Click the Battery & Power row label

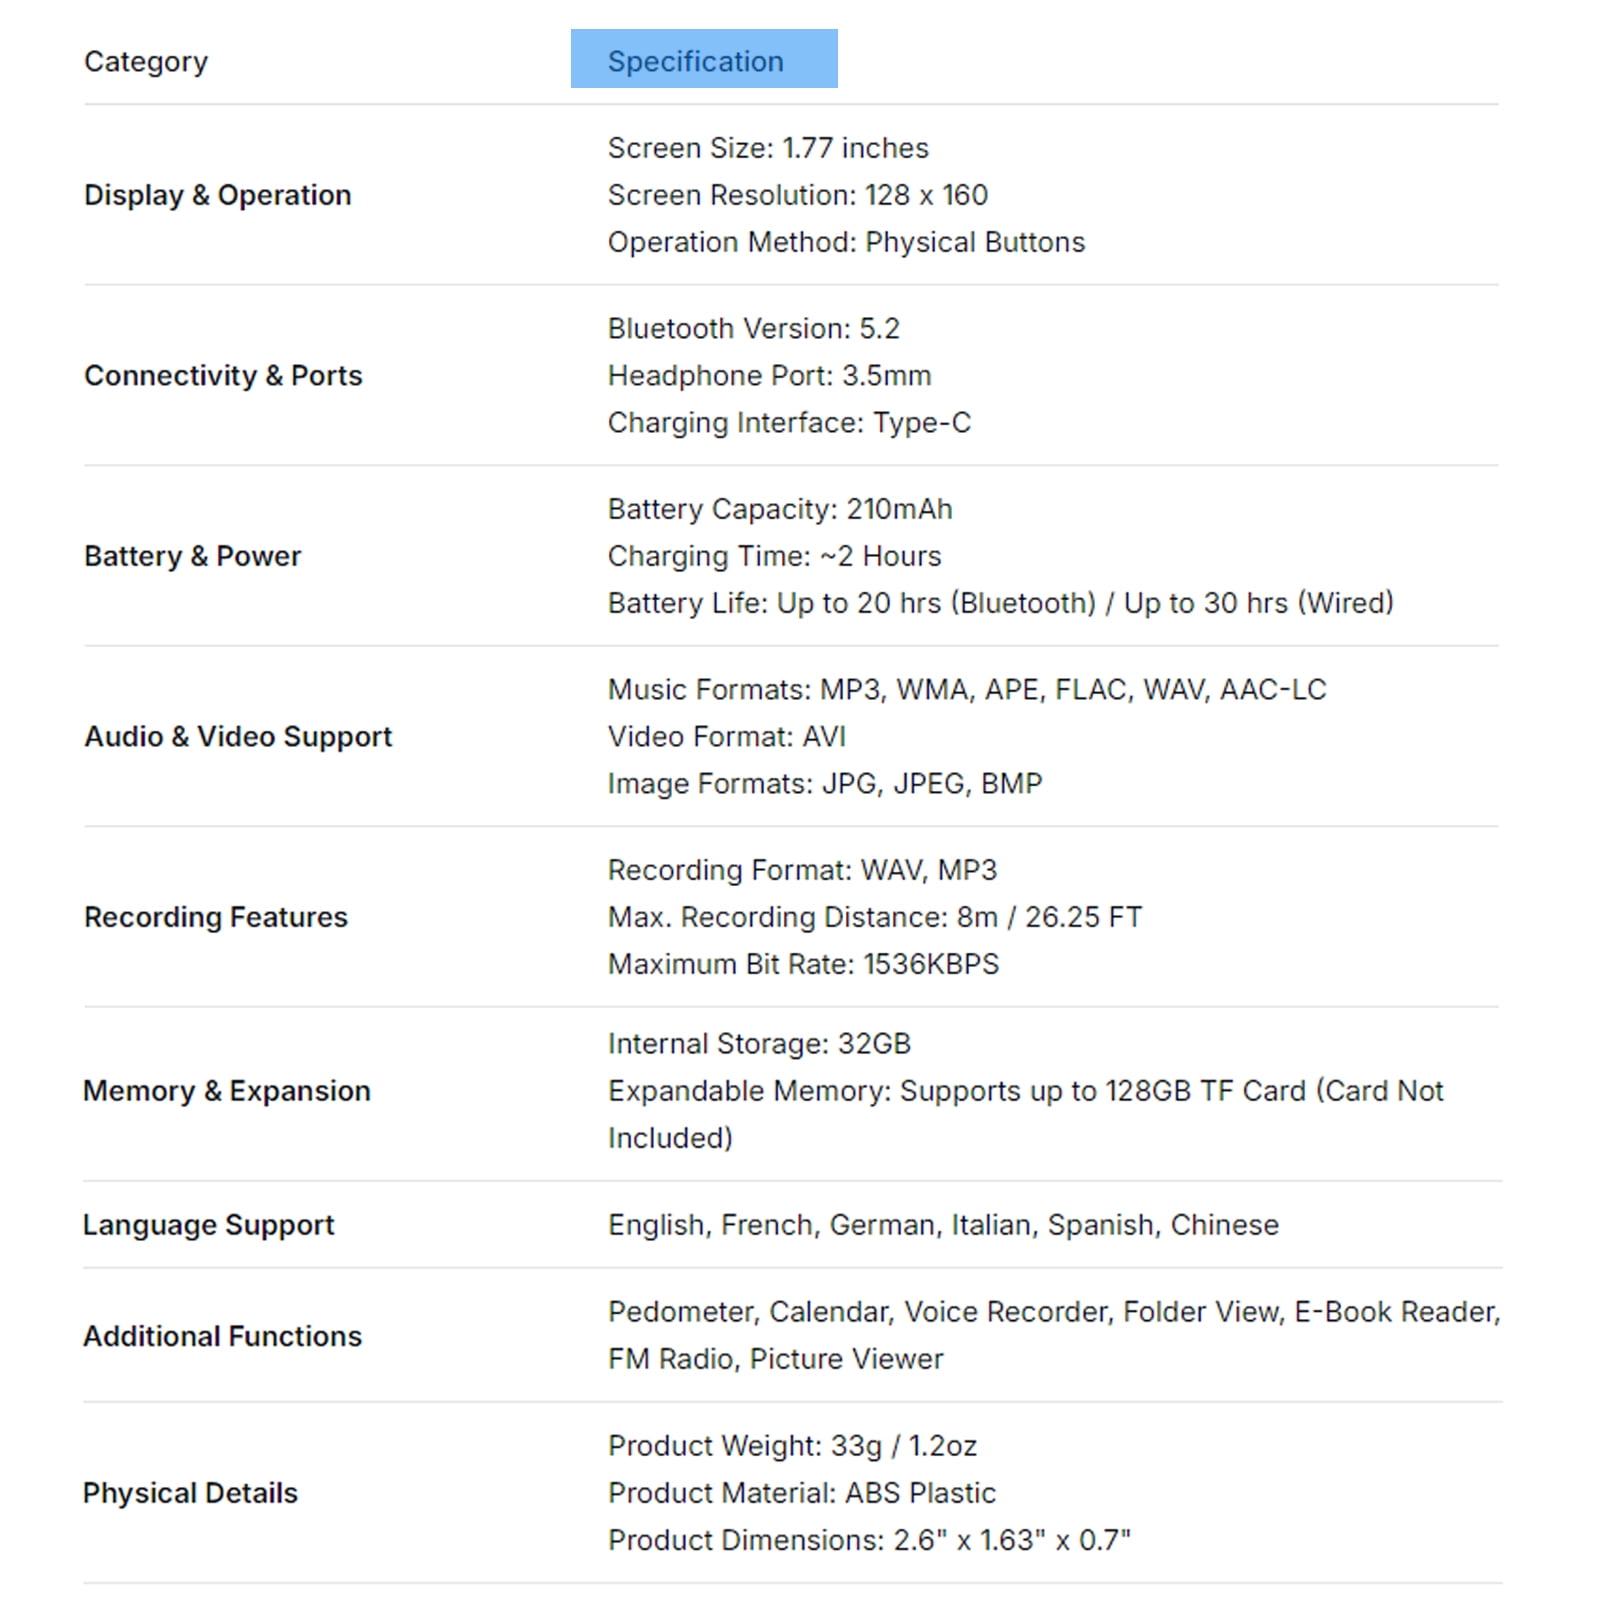pos(192,556)
